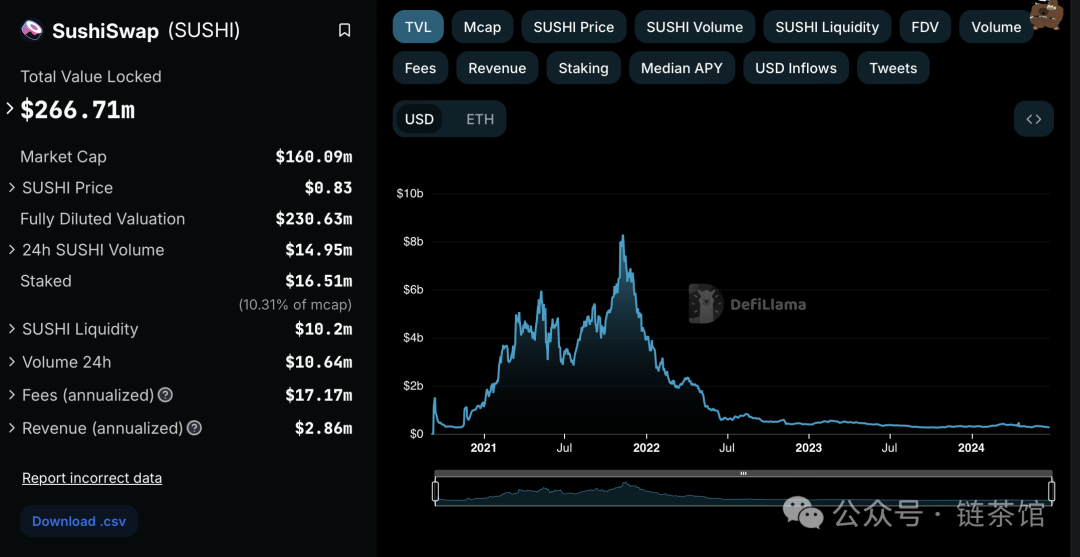Click the Staked value $16.51m
Screen dimensions: 1080x557
319,281
